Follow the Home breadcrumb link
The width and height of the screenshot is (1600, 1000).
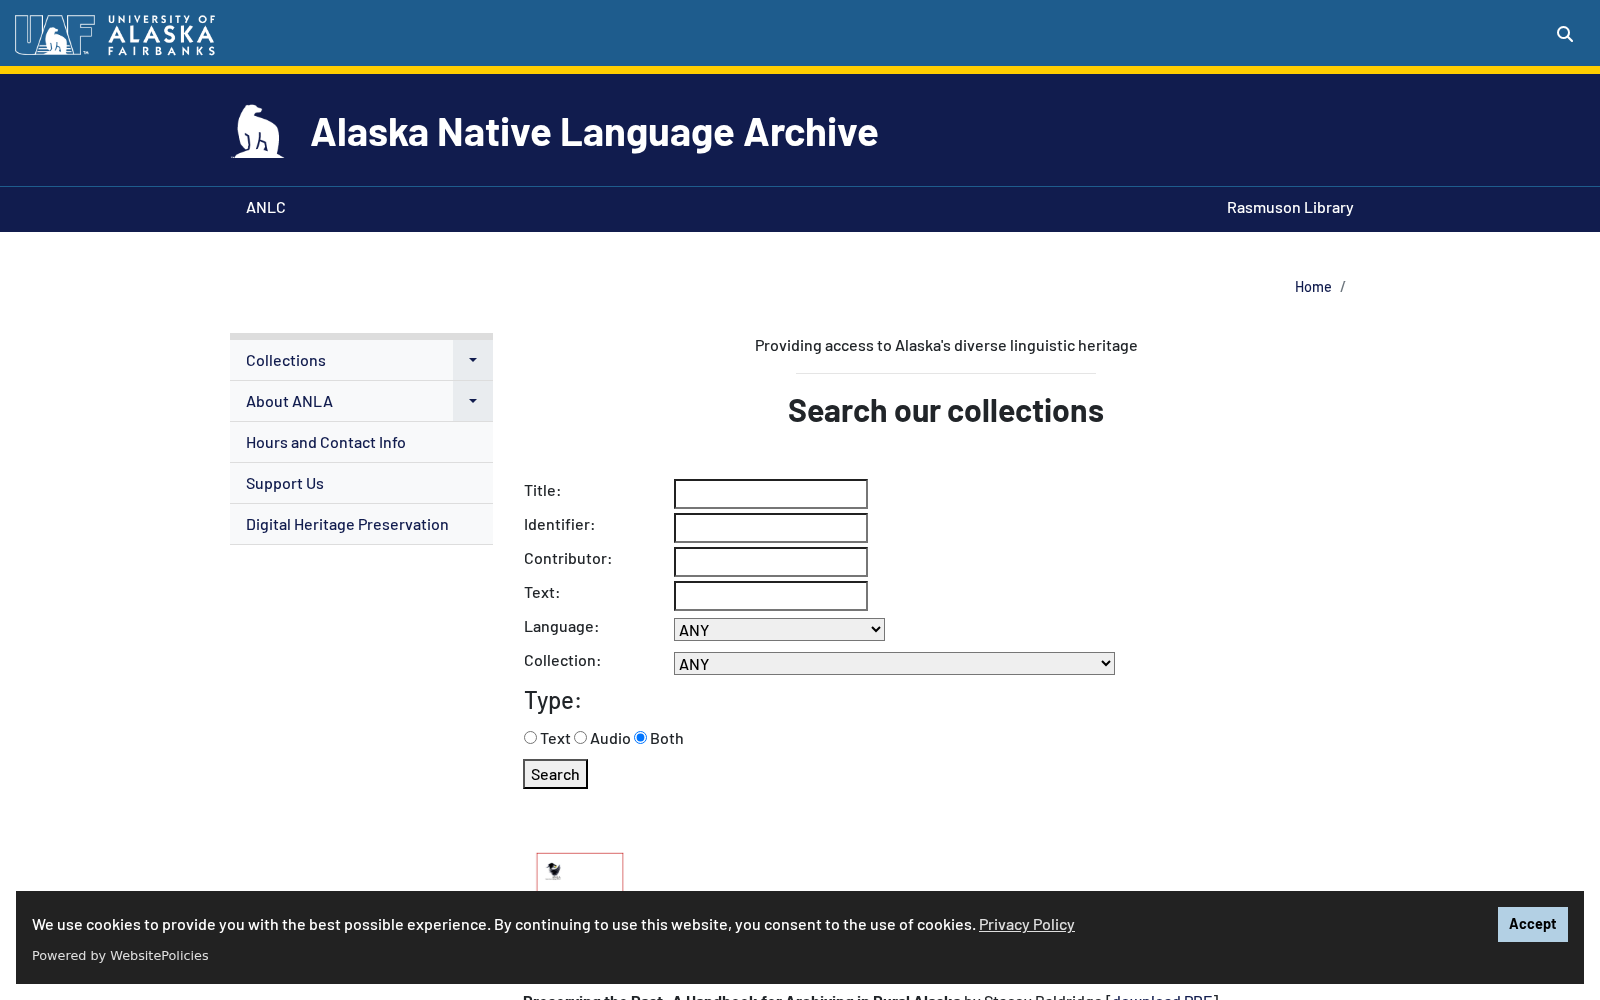point(1313,287)
